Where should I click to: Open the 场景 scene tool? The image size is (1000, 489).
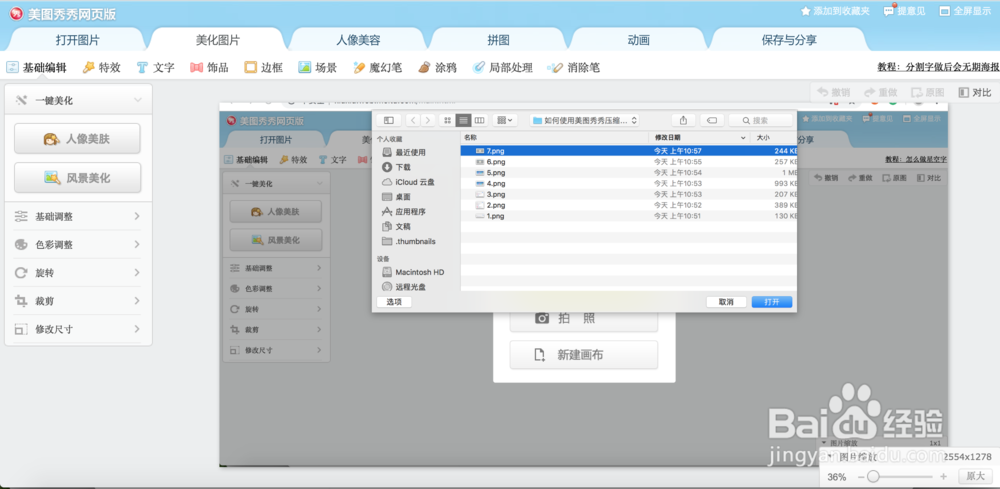(318, 68)
